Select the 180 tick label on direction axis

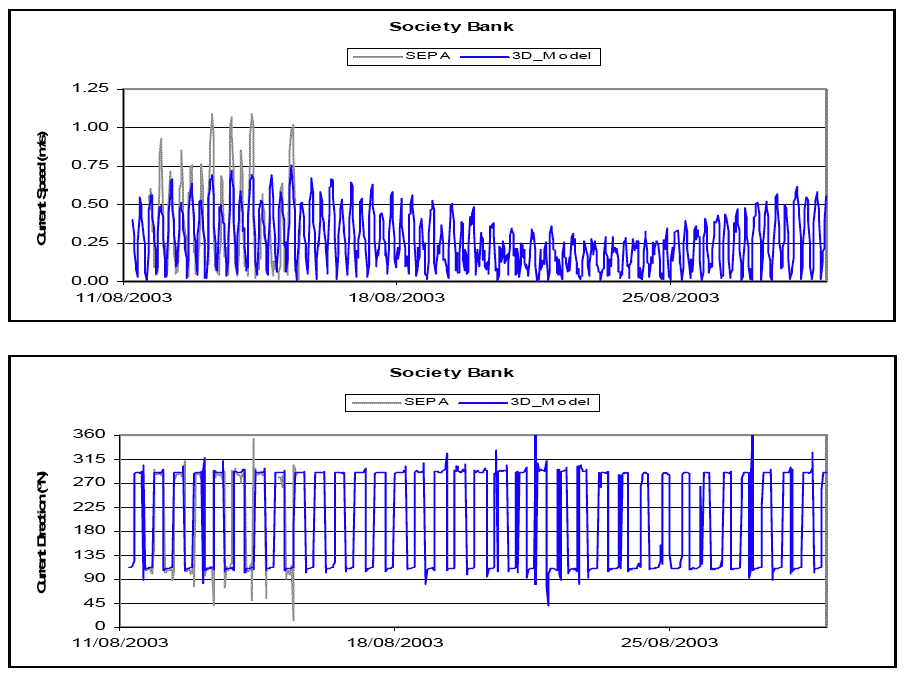[95, 531]
